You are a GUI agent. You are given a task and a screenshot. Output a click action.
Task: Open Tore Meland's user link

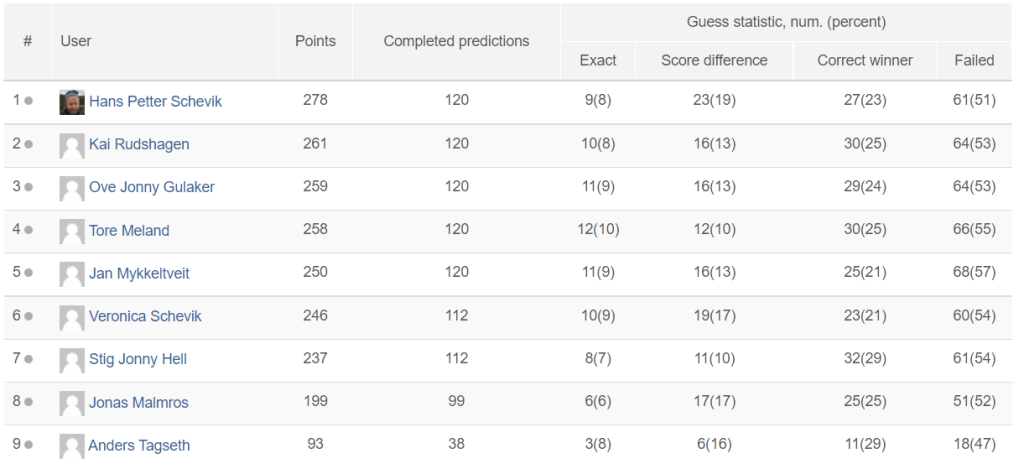pyautogui.click(x=129, y=231)
